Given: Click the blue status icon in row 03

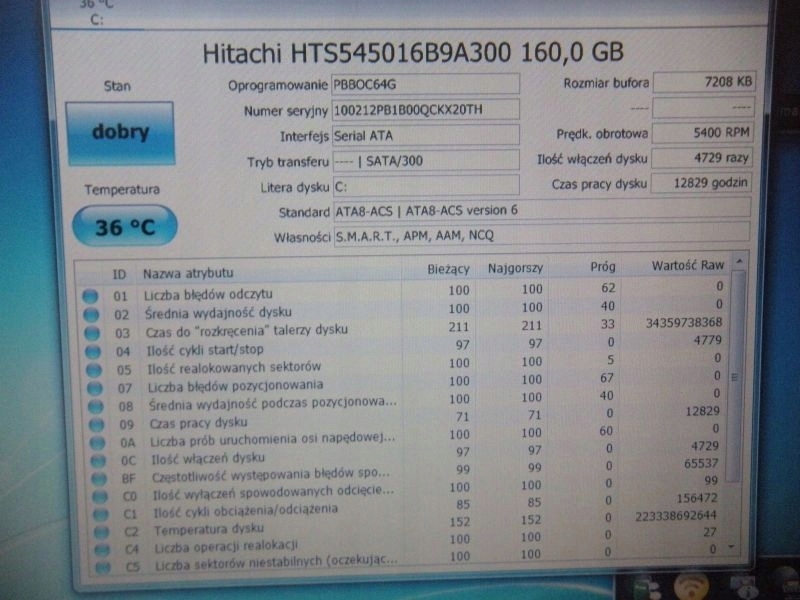Looking at the screenshot, I should point(92,333).
